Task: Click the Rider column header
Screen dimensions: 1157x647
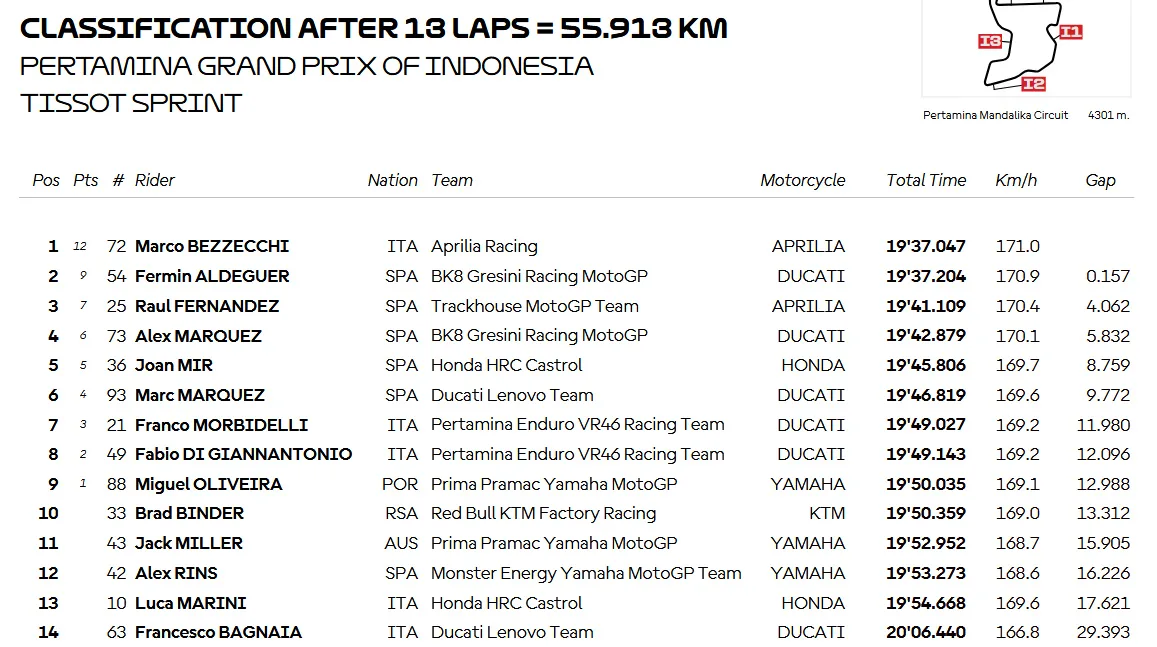Action: tap(154, 180)
